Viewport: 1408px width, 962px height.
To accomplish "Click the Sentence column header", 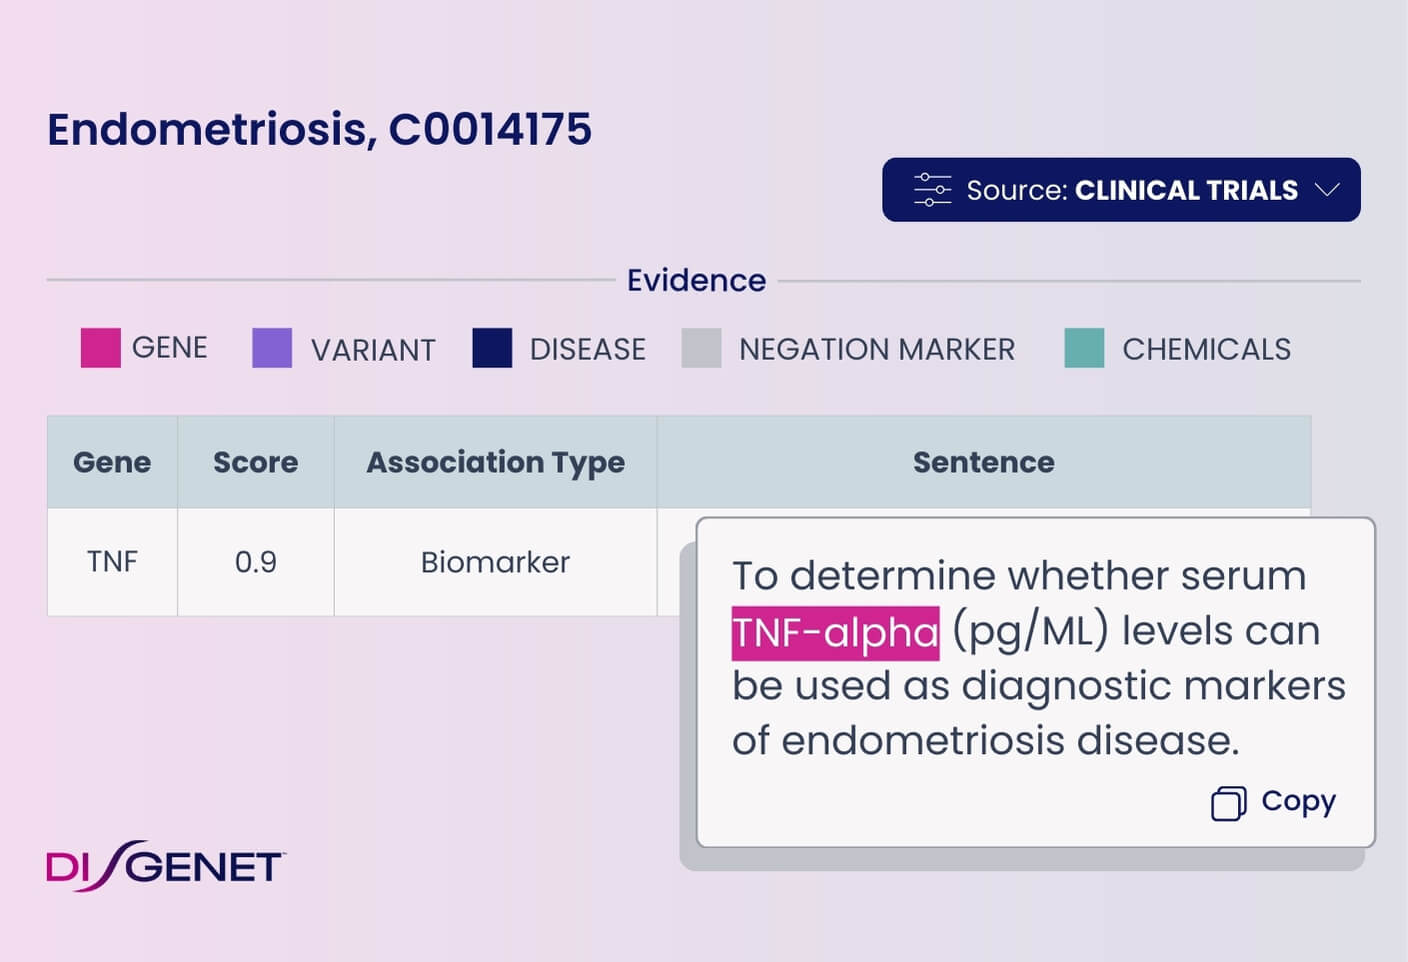I will tap(983, 462).
